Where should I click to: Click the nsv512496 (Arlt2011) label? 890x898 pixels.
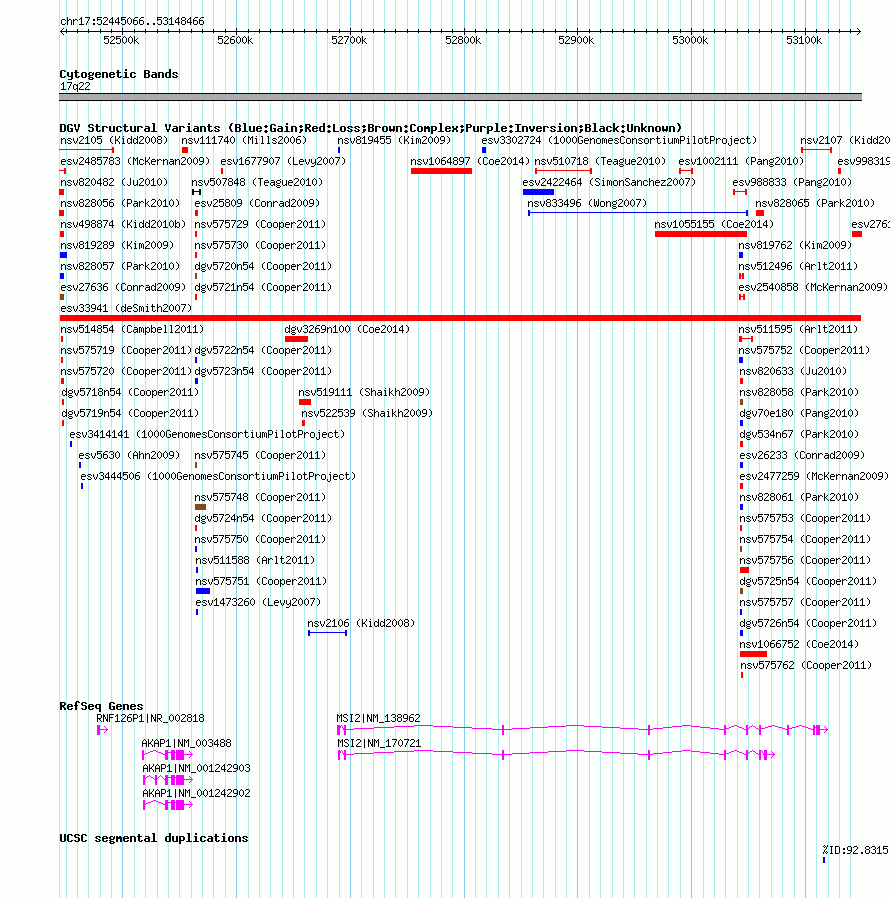tap(798, 266)
